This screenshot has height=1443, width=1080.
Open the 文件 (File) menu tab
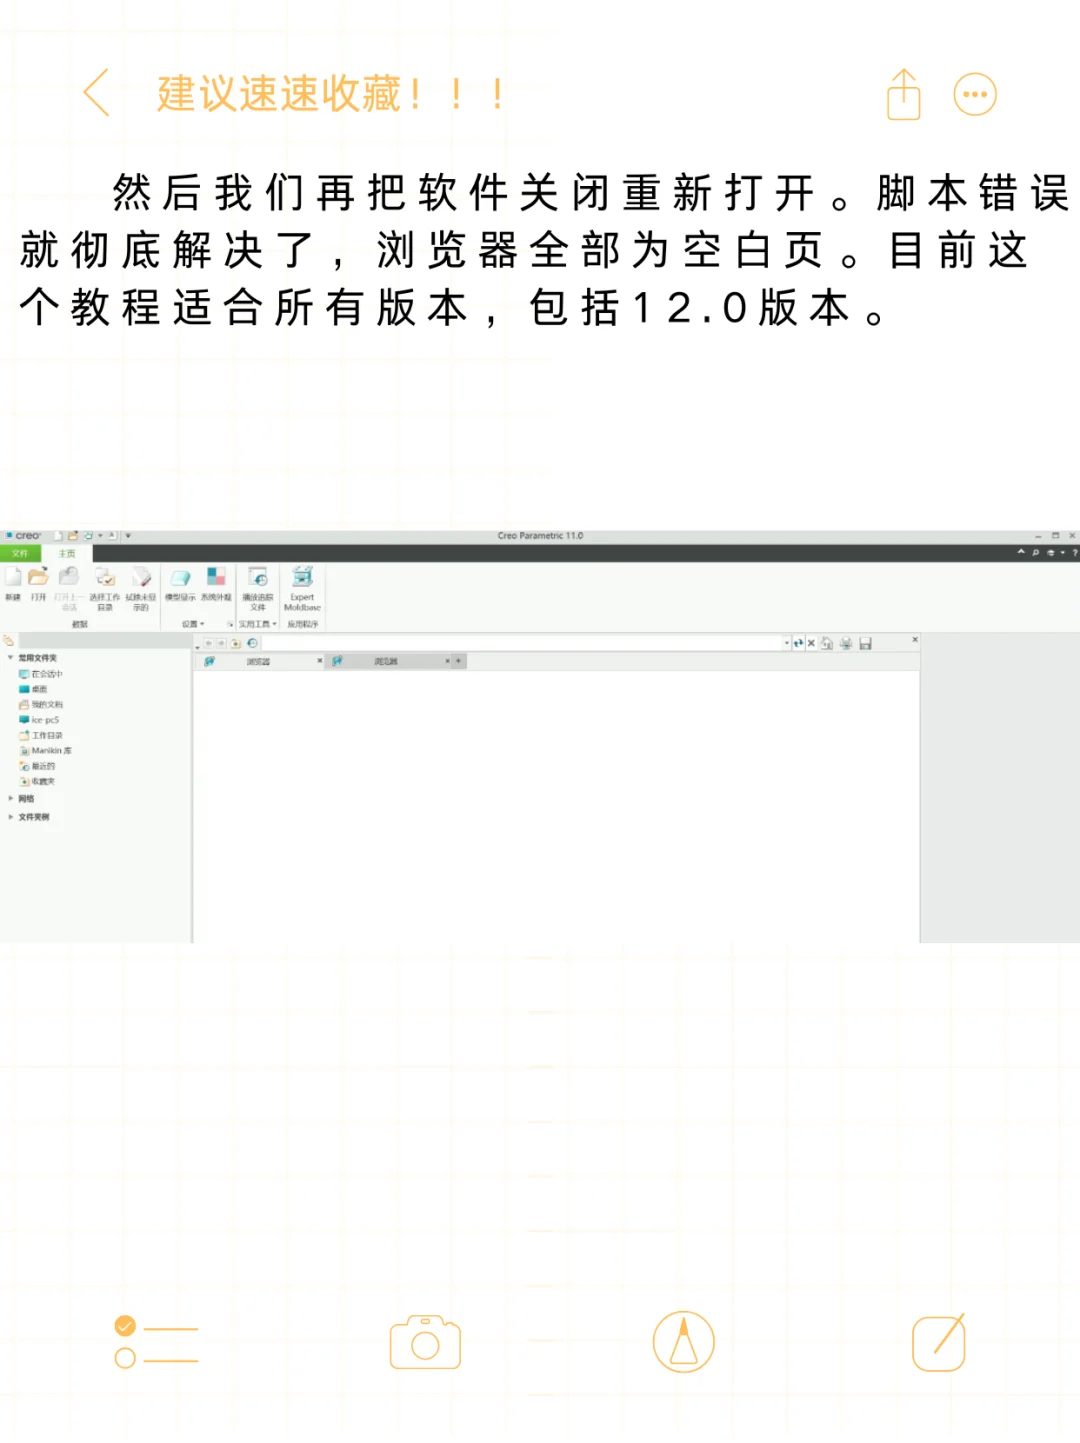point(20,554)
